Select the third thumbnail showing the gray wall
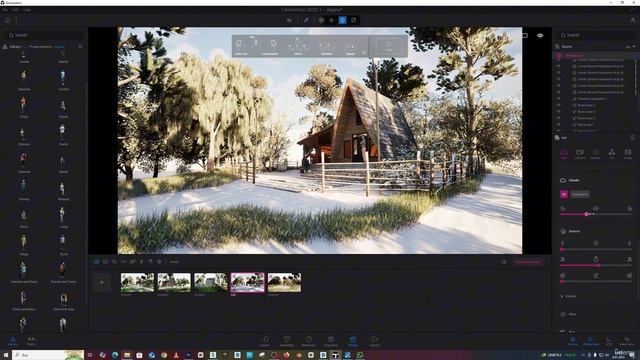Viewport: 640px width, 360px height. (211, 282)
